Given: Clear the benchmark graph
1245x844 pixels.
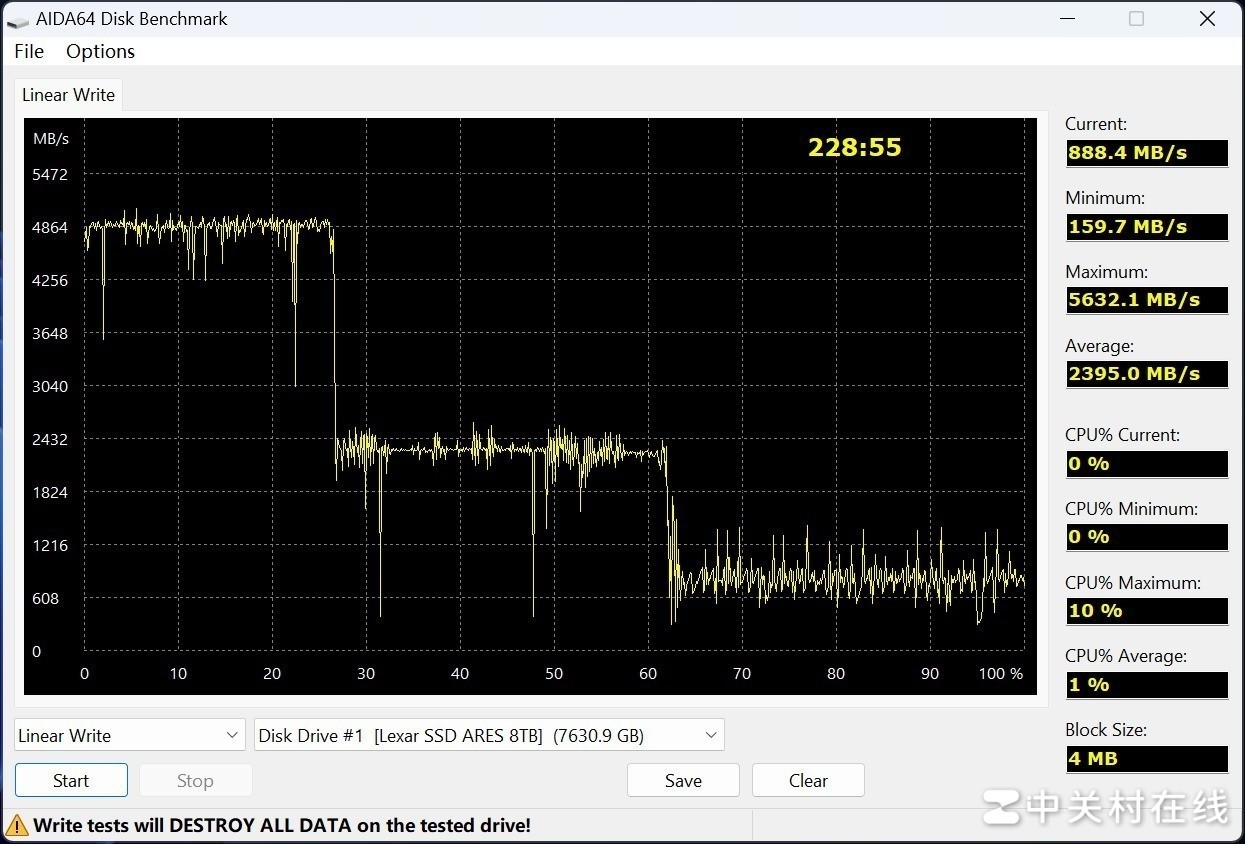Looking at the screenshot, I should tap(808, 781).
